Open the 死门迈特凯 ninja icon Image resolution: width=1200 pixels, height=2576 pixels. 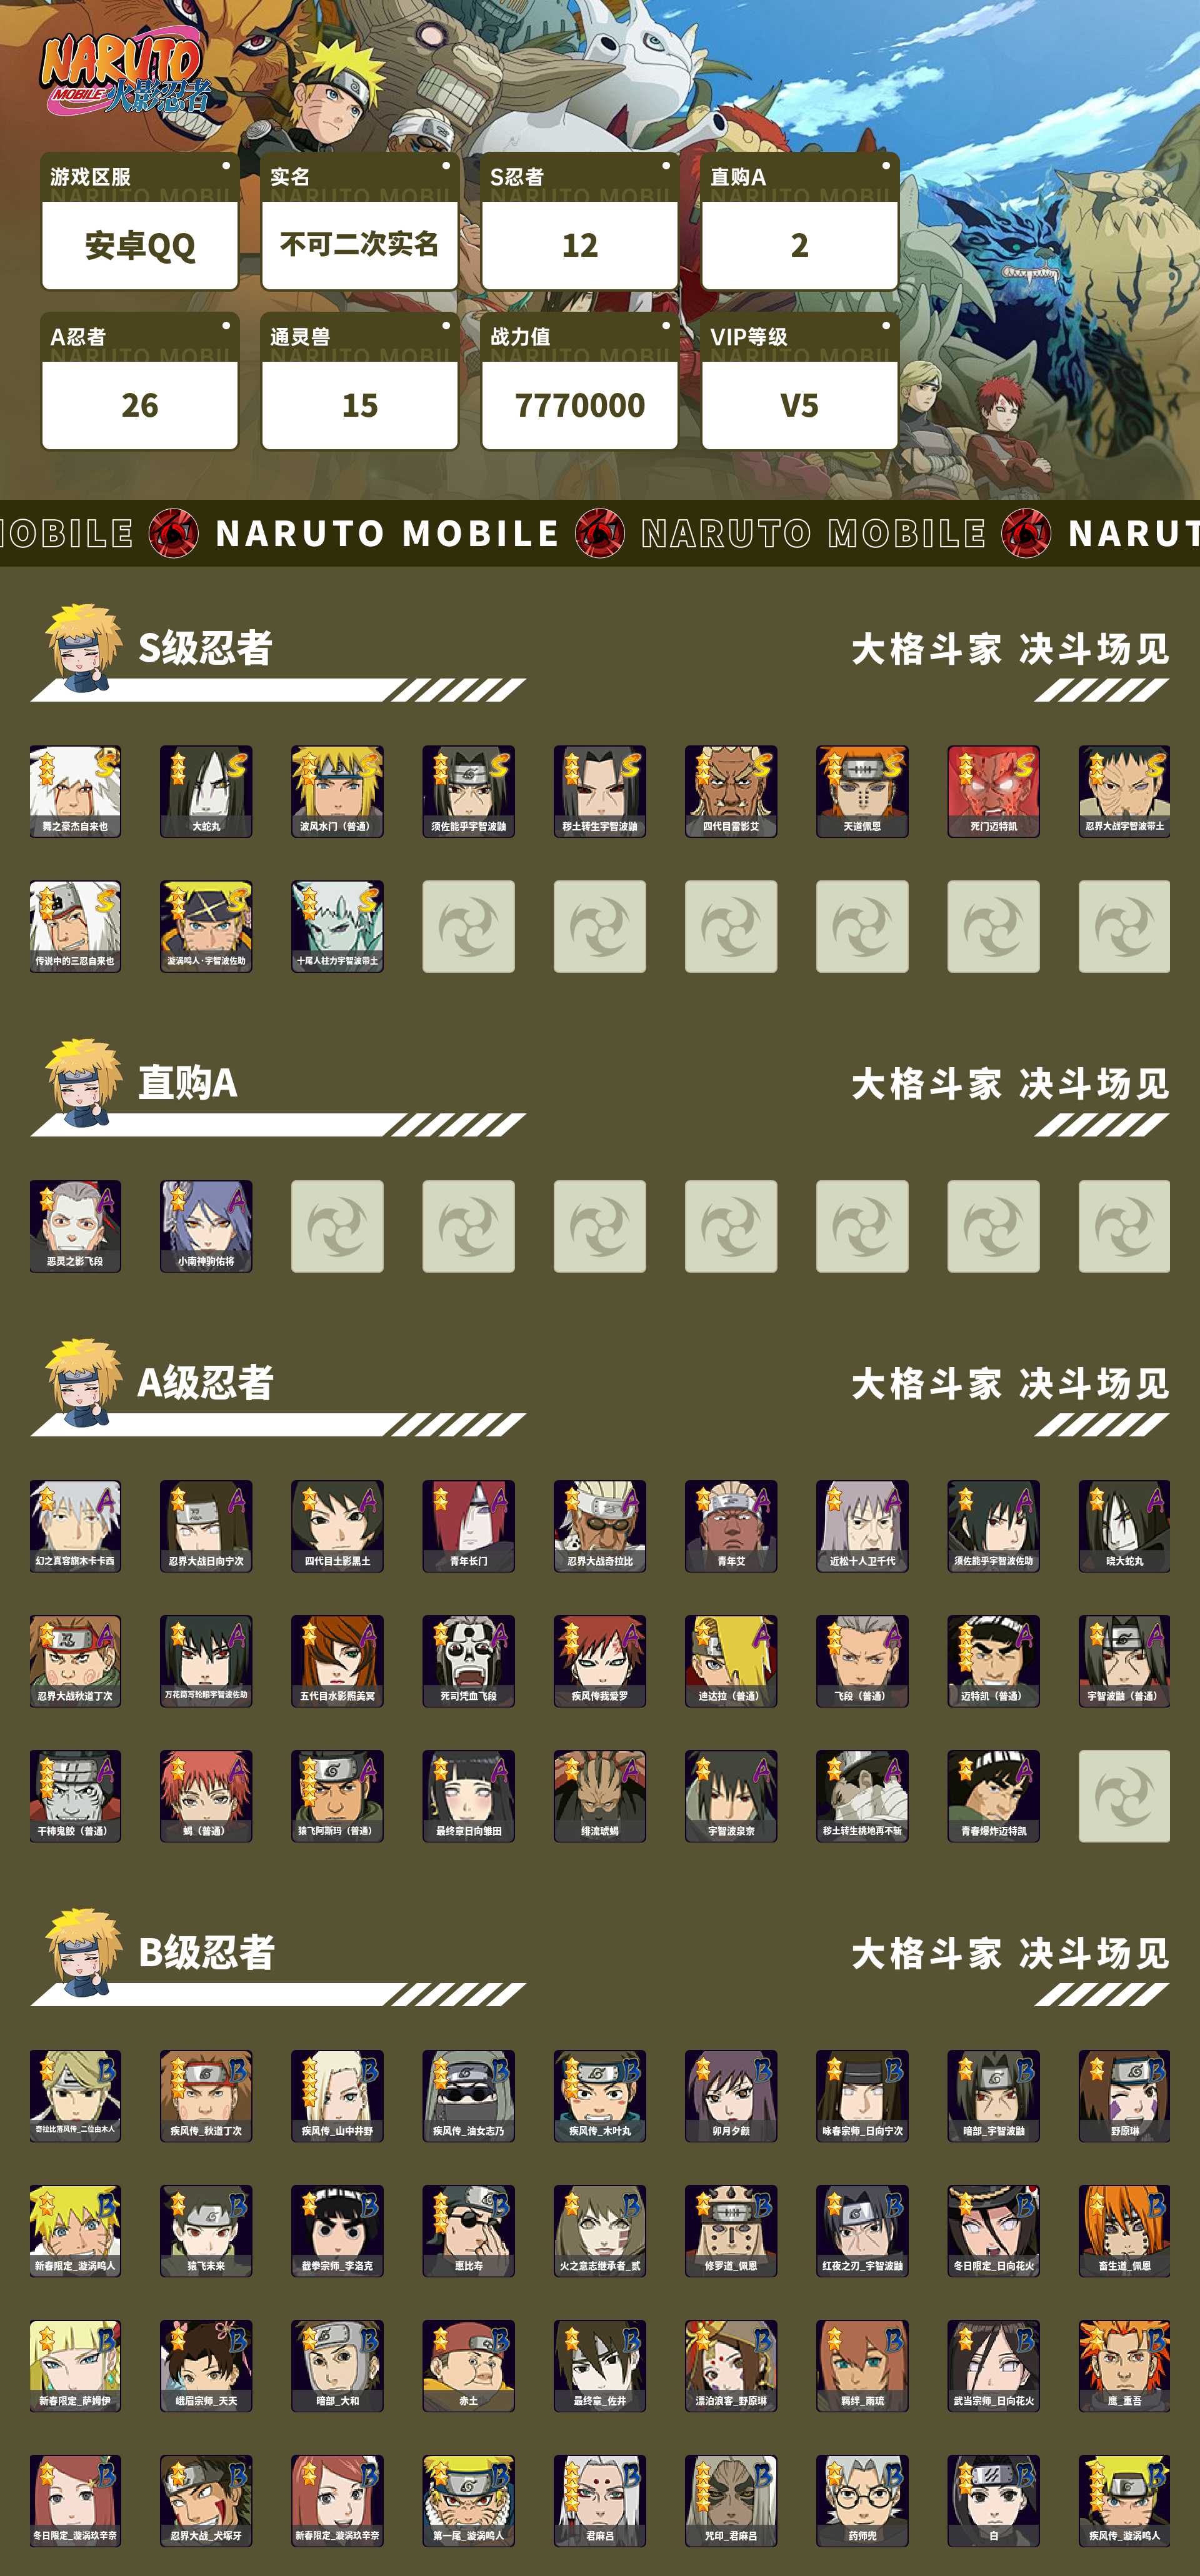pyautogui.click(x=993, y=791)
